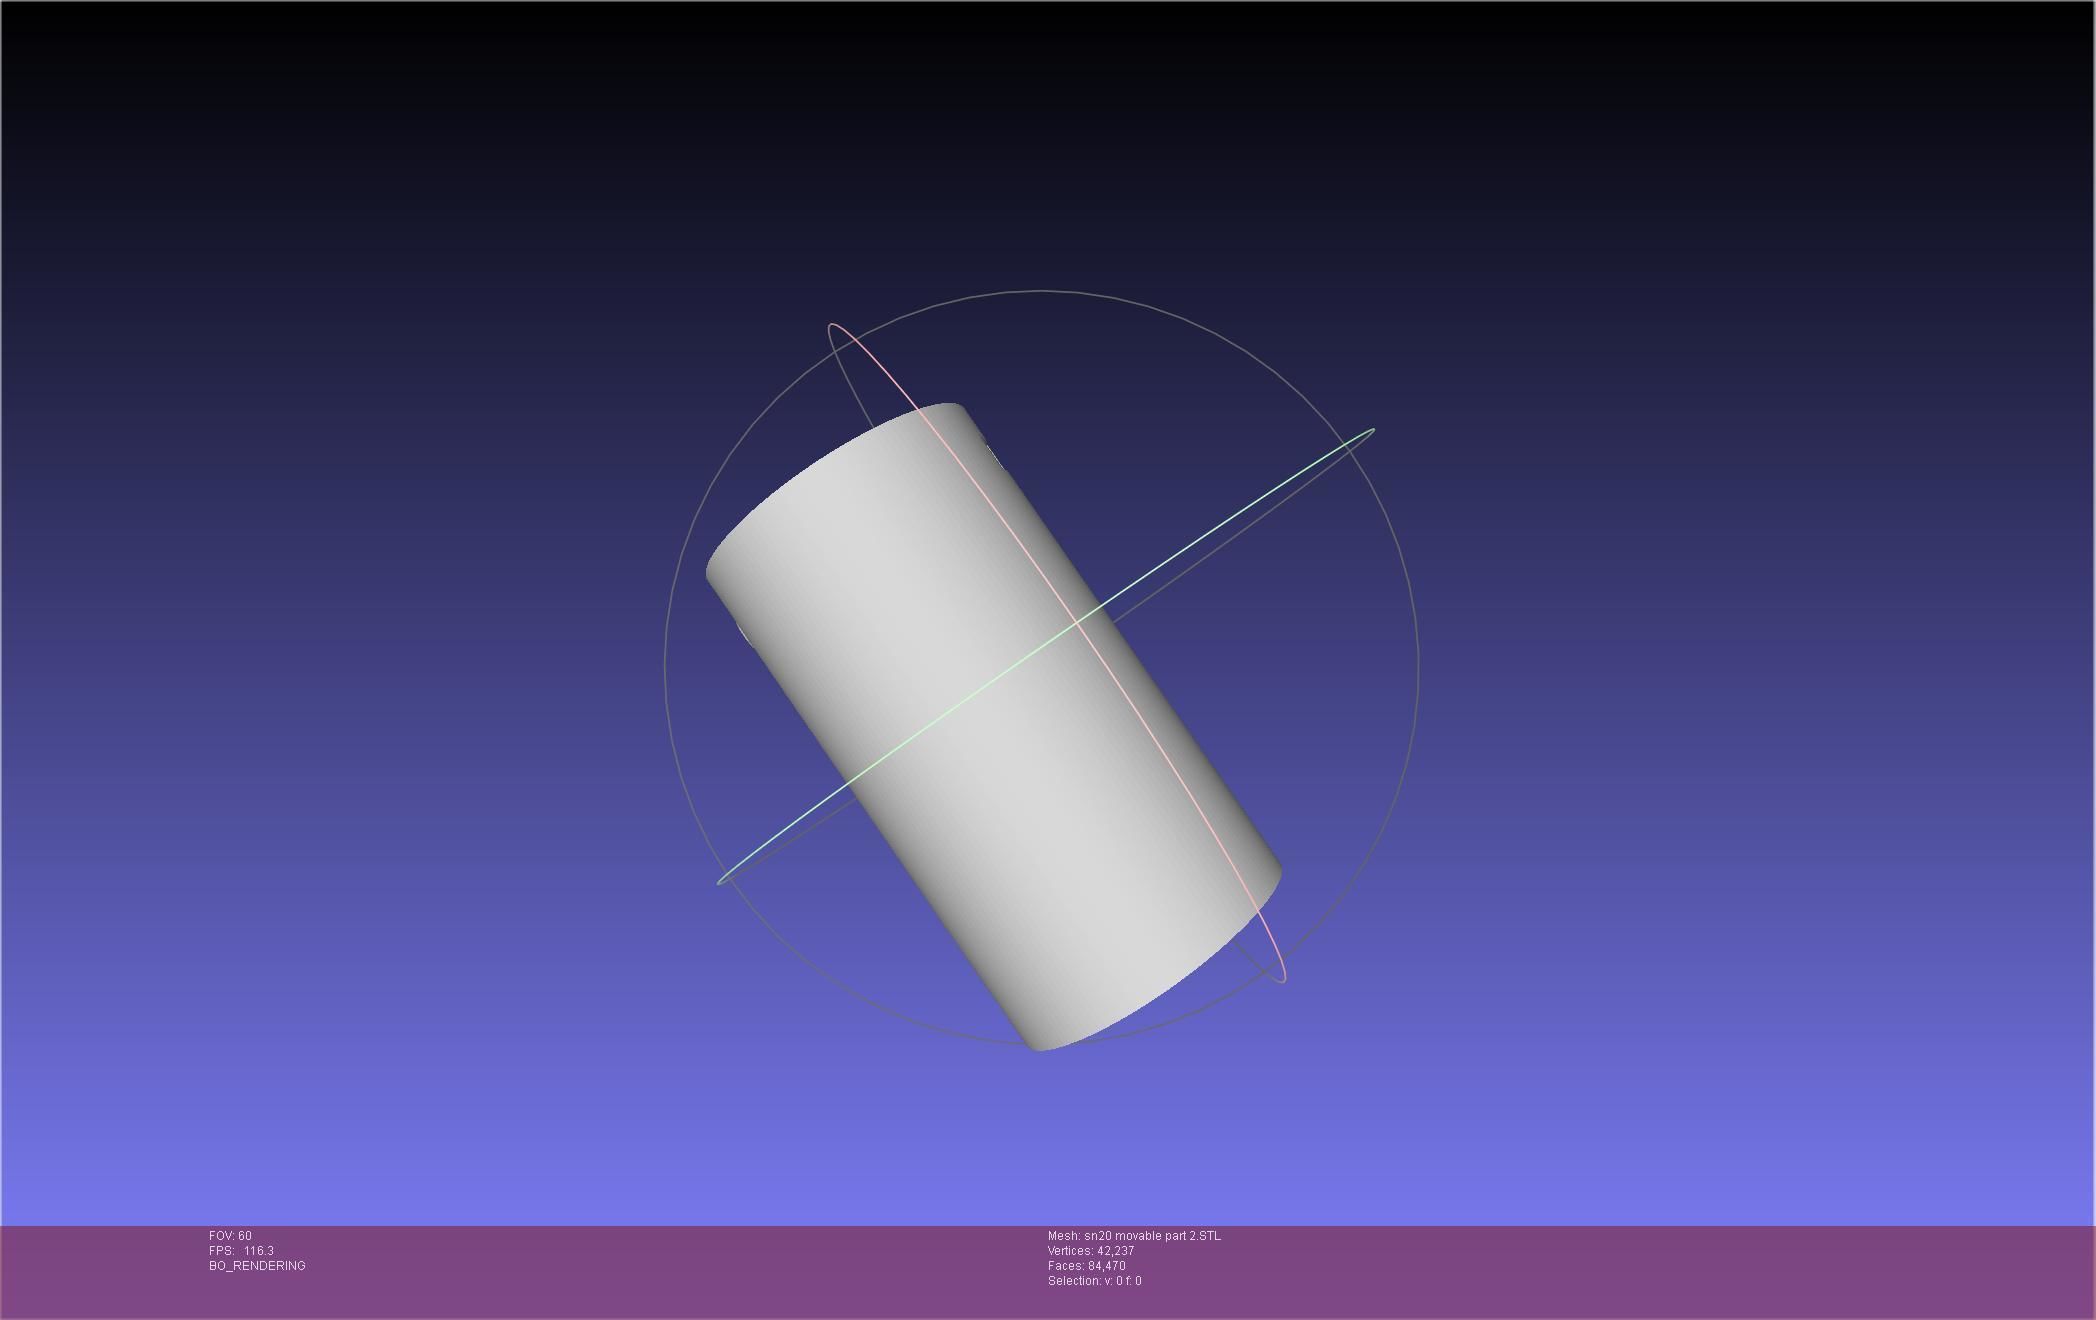Viewport: 2096px width, 1320px height.
Task: Click the 'Selection: v: 0 f: 0' readout
Action: (x=1094, y=1281)
